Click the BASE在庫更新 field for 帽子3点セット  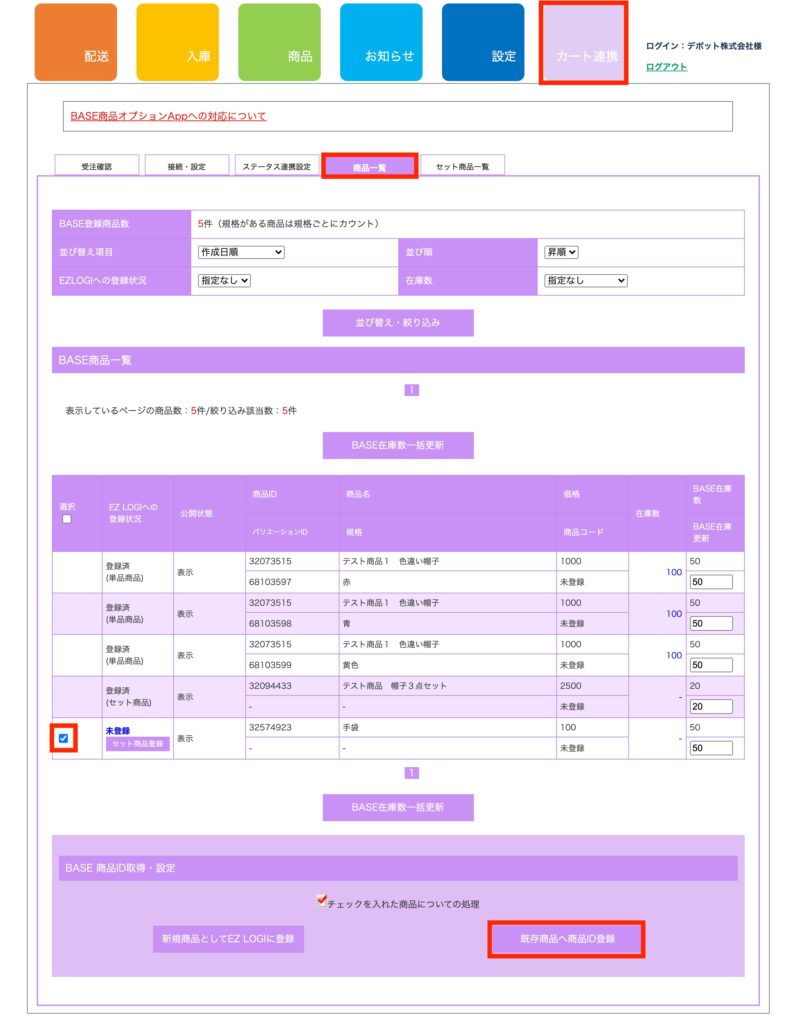tap(711, 706)
